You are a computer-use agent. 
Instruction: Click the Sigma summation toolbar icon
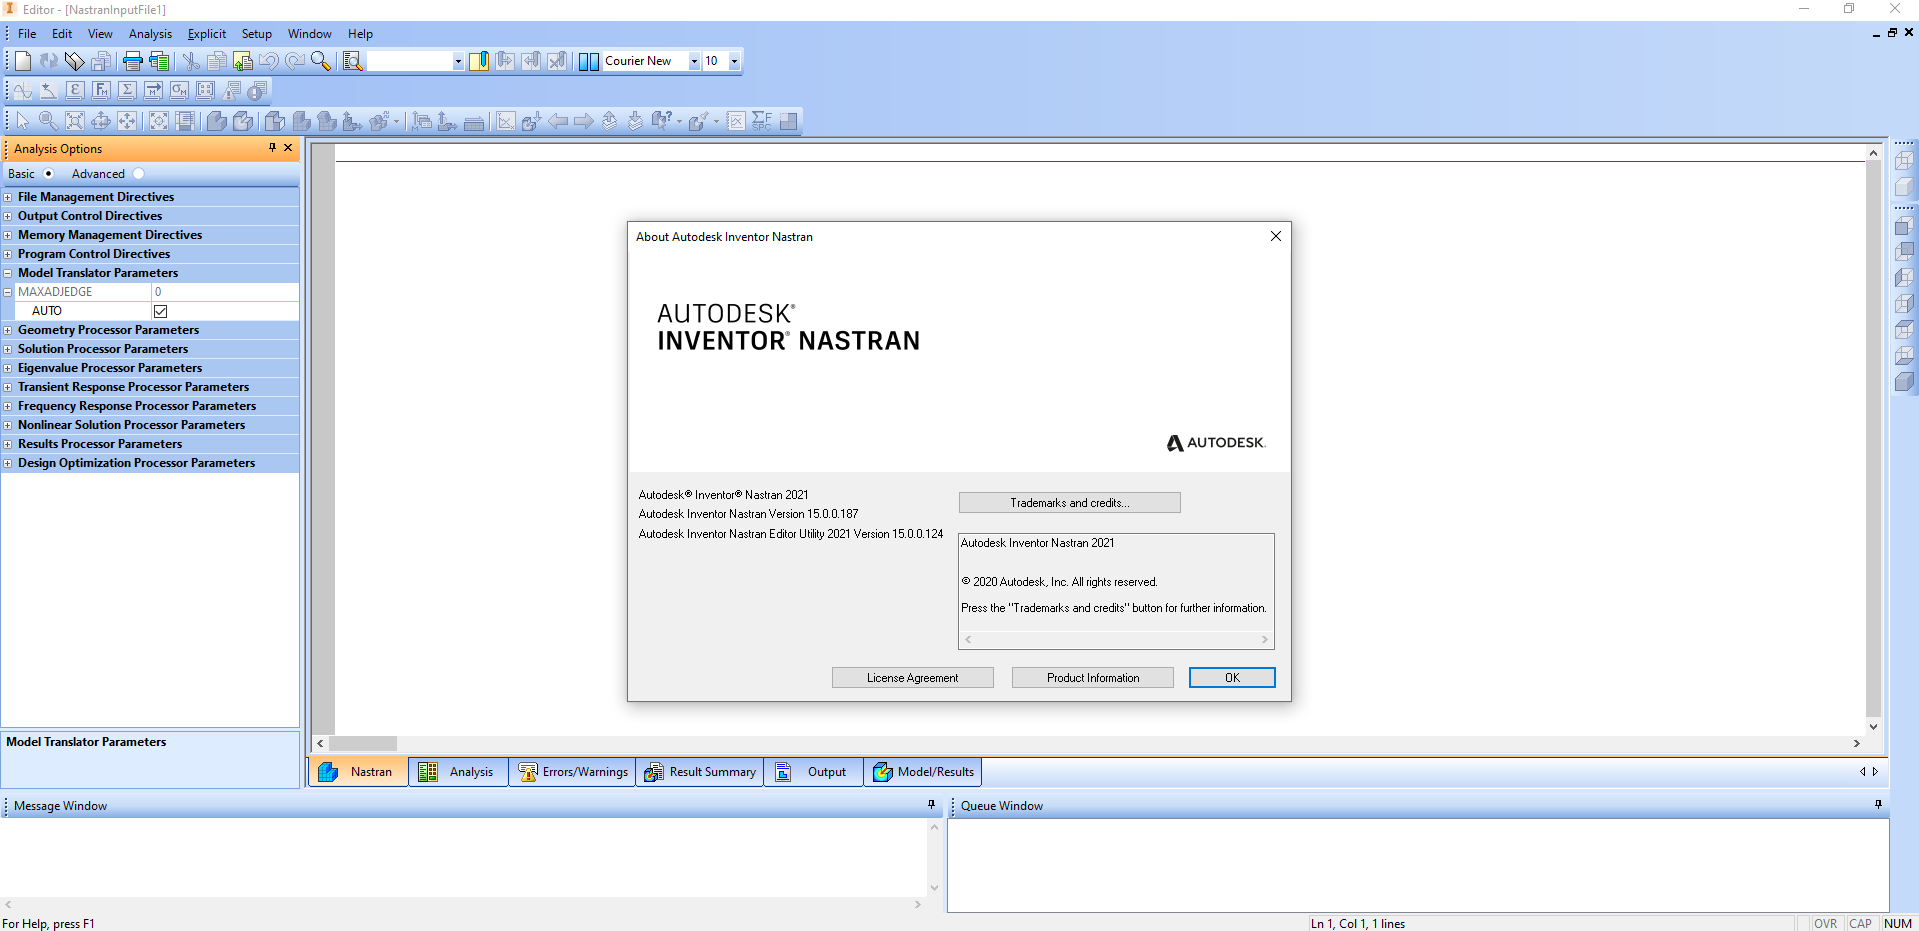[127, 91]
